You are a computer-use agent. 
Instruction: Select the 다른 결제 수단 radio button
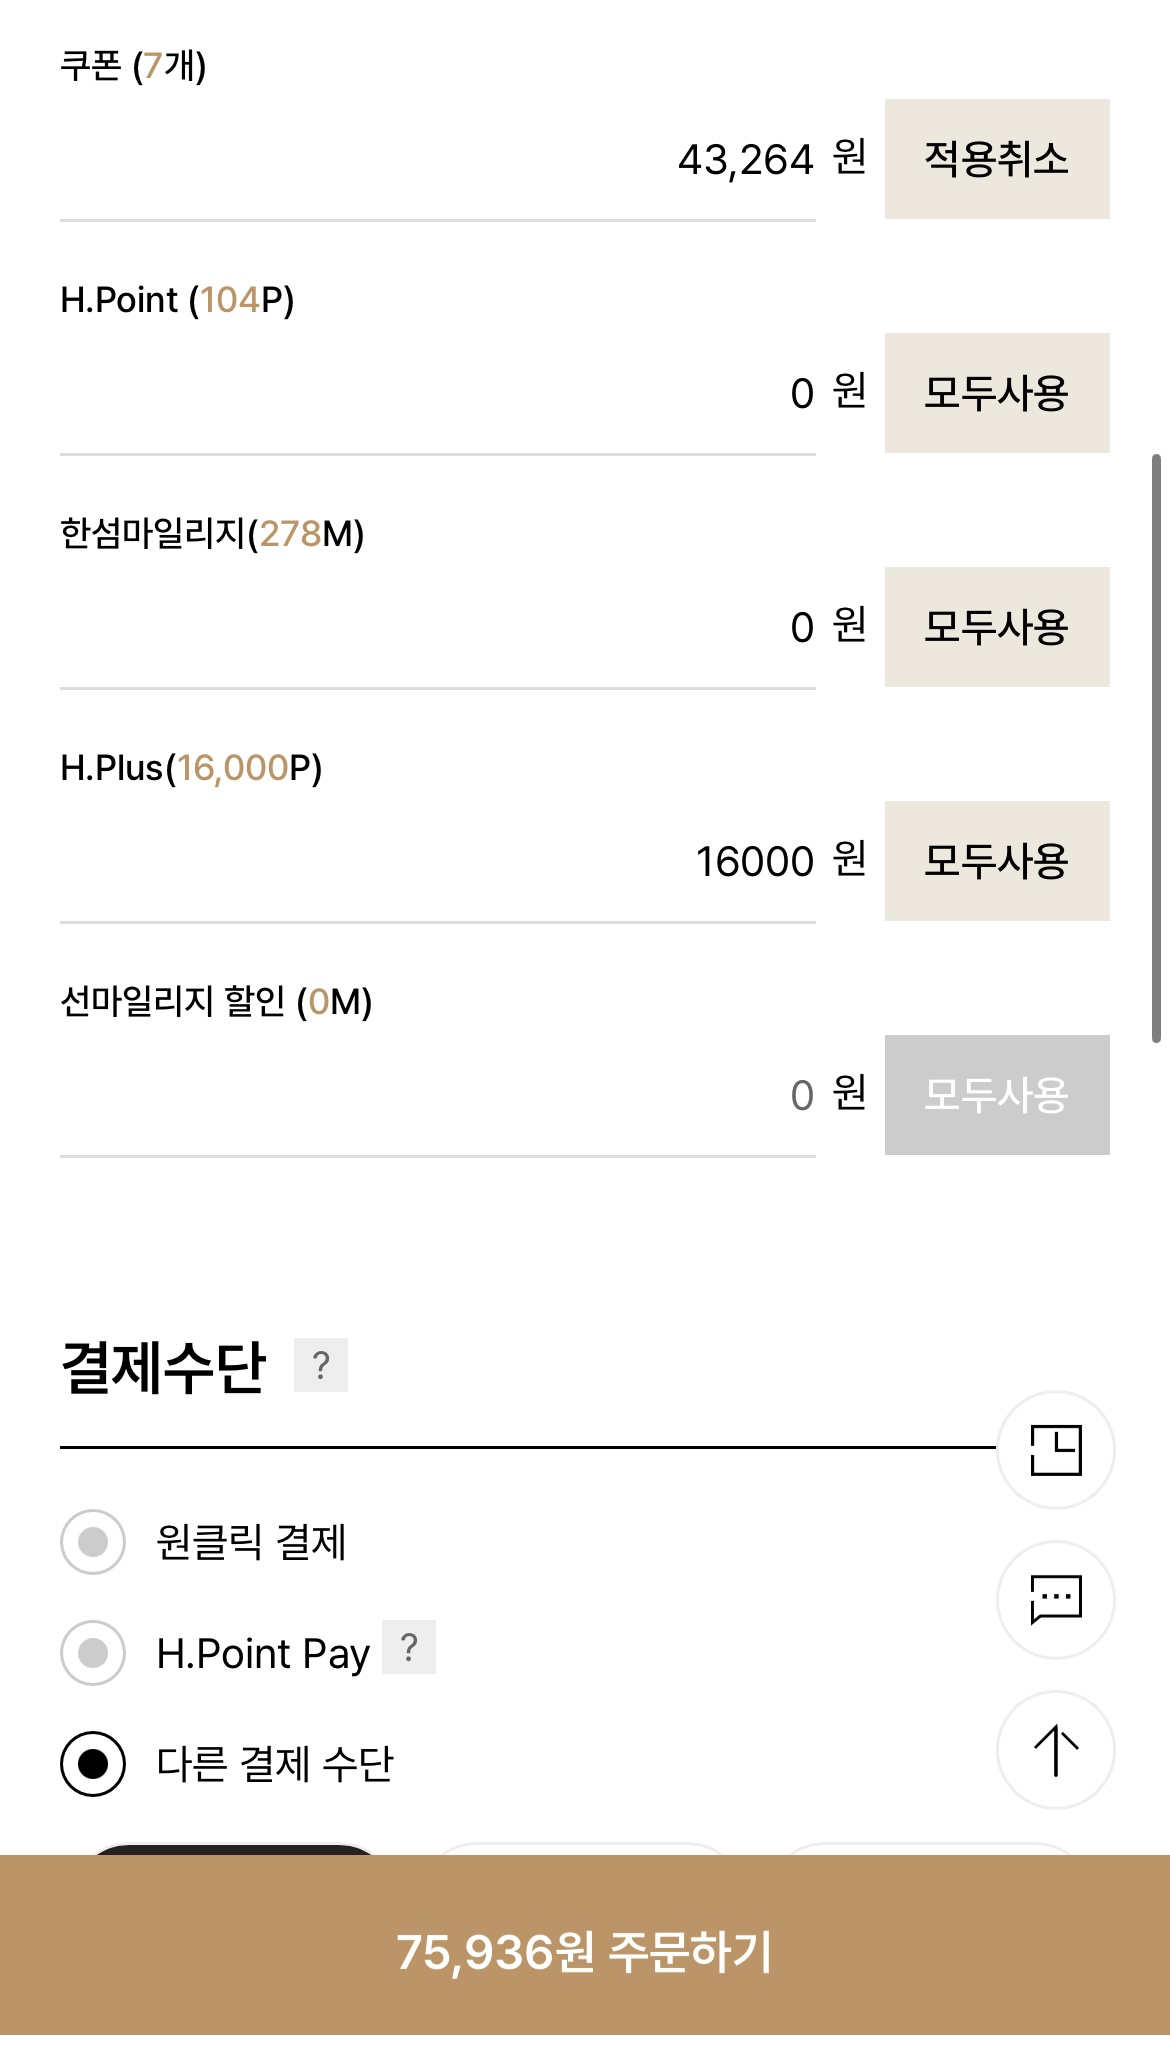[x=93, y=1763]
